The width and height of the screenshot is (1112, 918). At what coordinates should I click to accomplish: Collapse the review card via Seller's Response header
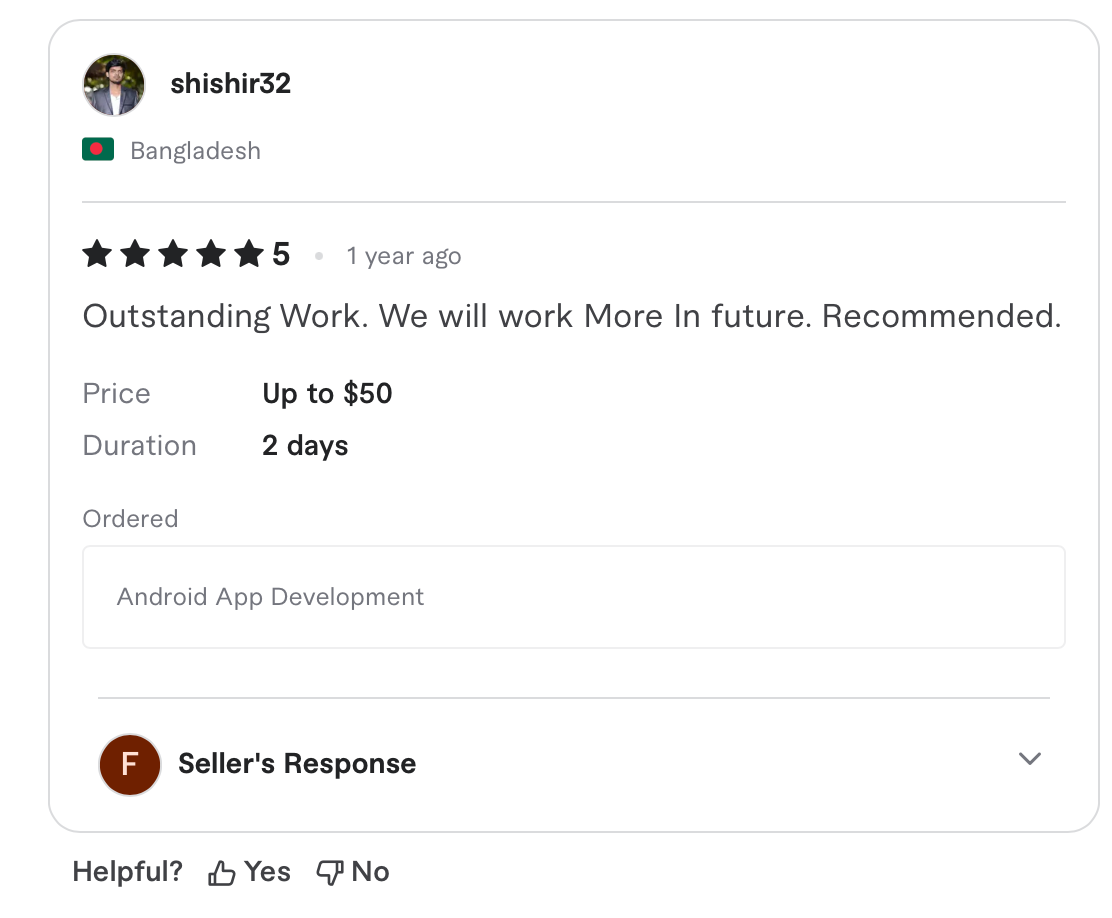click(x=296, y=763)
